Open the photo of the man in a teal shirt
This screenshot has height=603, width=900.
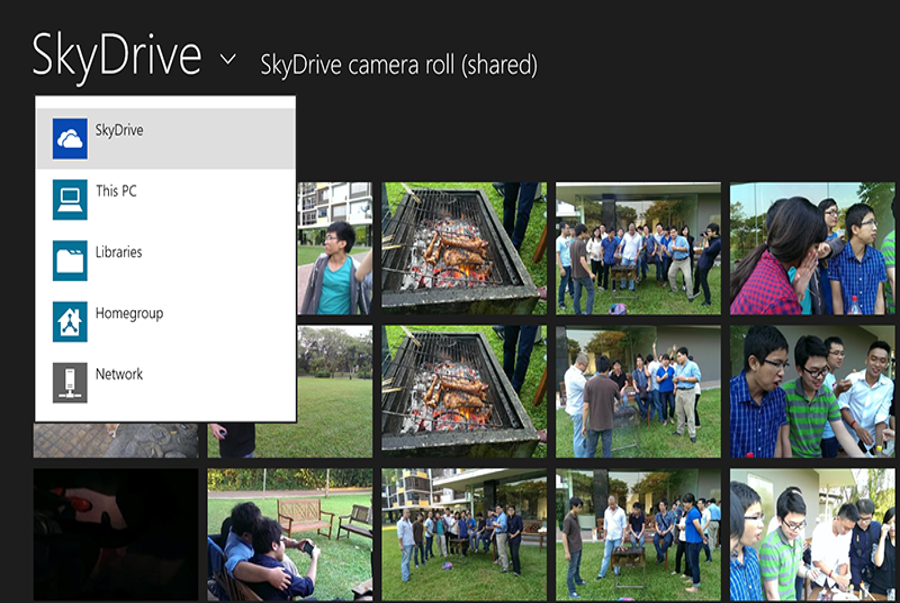pos(335,248)
